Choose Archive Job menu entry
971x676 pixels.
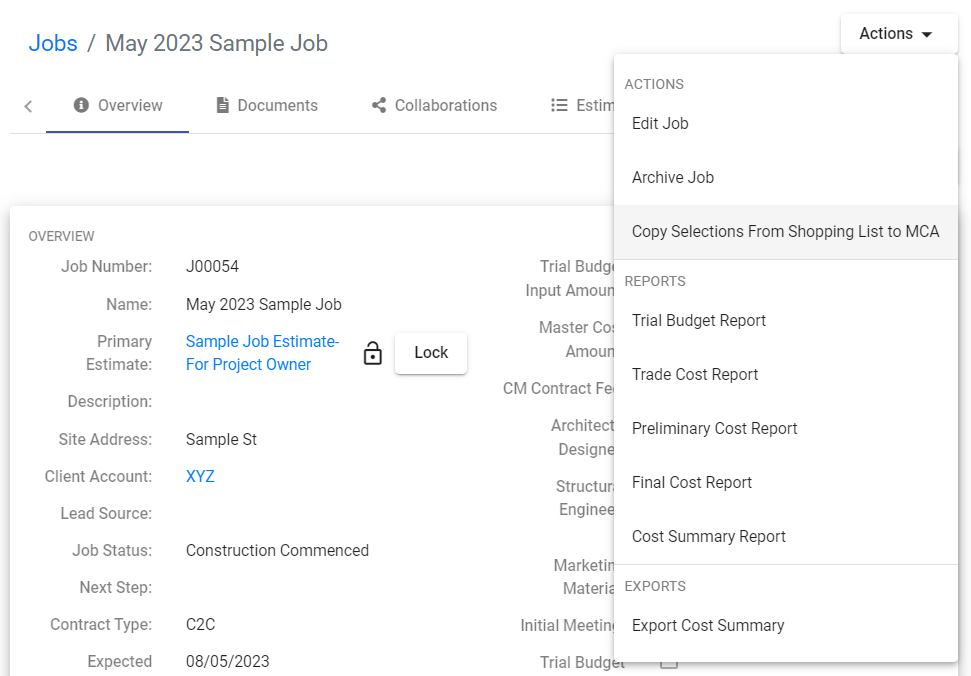point(673,178)
